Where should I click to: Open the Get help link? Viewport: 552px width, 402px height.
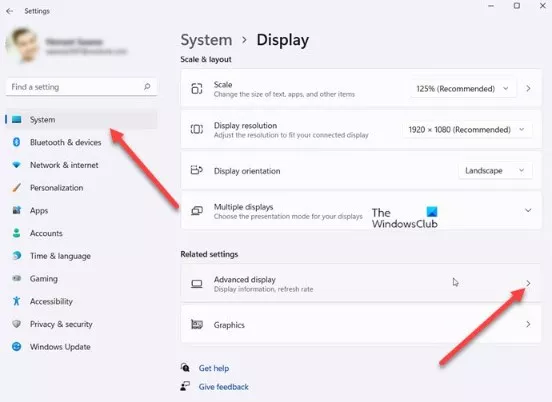click(x=214, y=368)
